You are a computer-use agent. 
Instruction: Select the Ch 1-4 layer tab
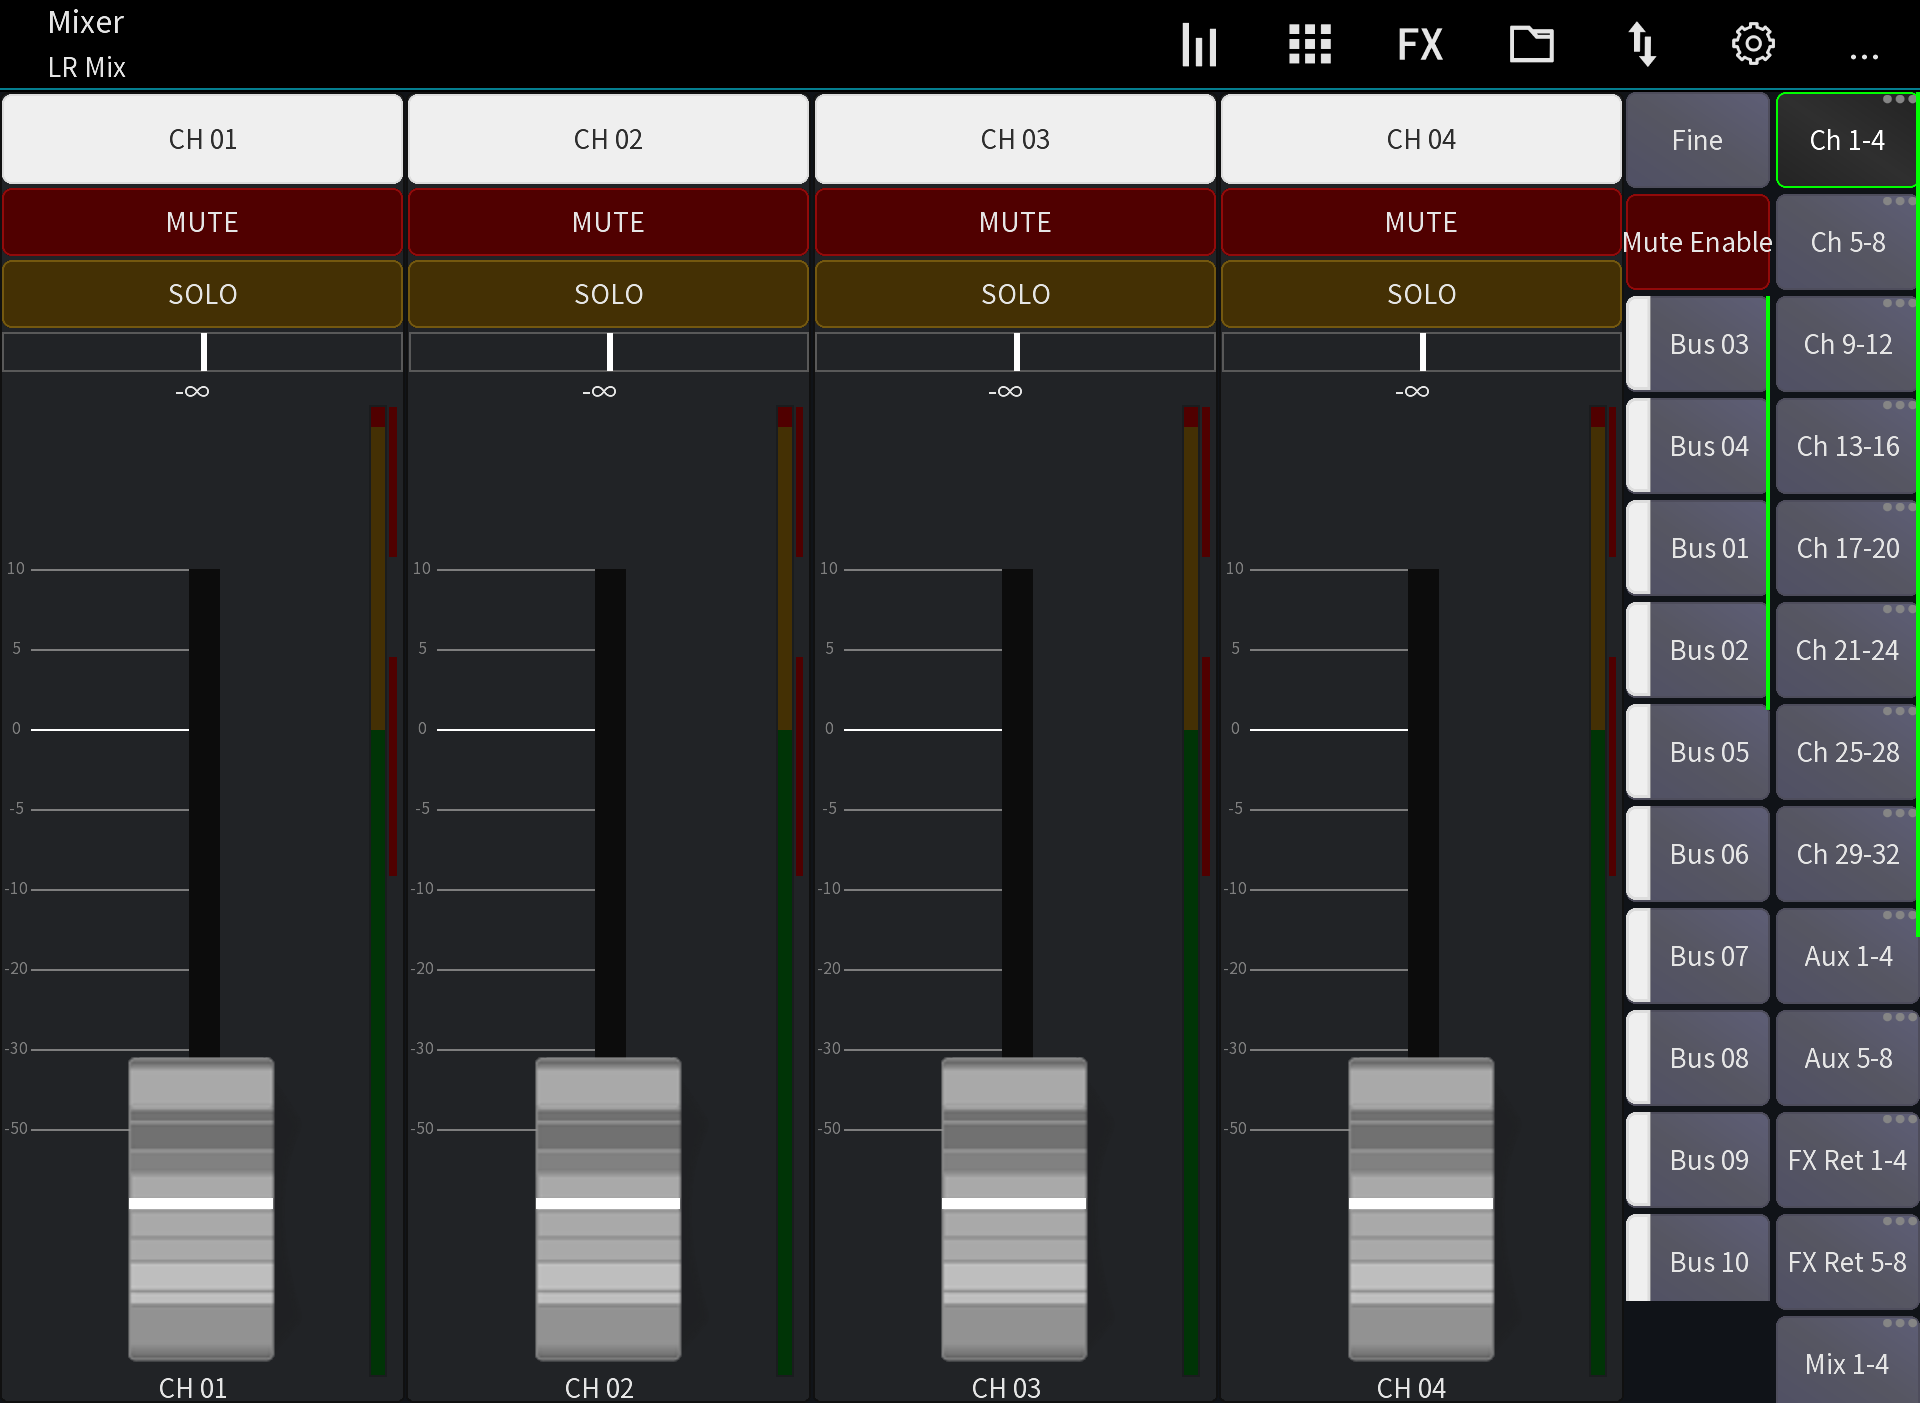tap(1847, 140)
